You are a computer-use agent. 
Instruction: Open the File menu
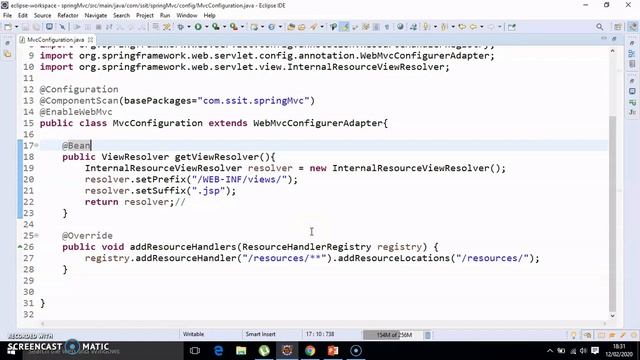[7, 16]
